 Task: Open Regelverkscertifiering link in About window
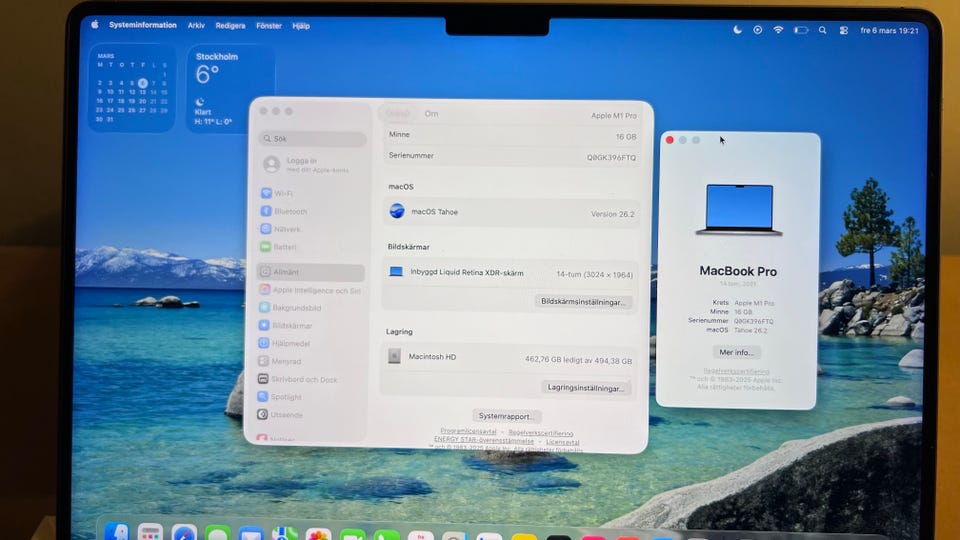[737, 371]
